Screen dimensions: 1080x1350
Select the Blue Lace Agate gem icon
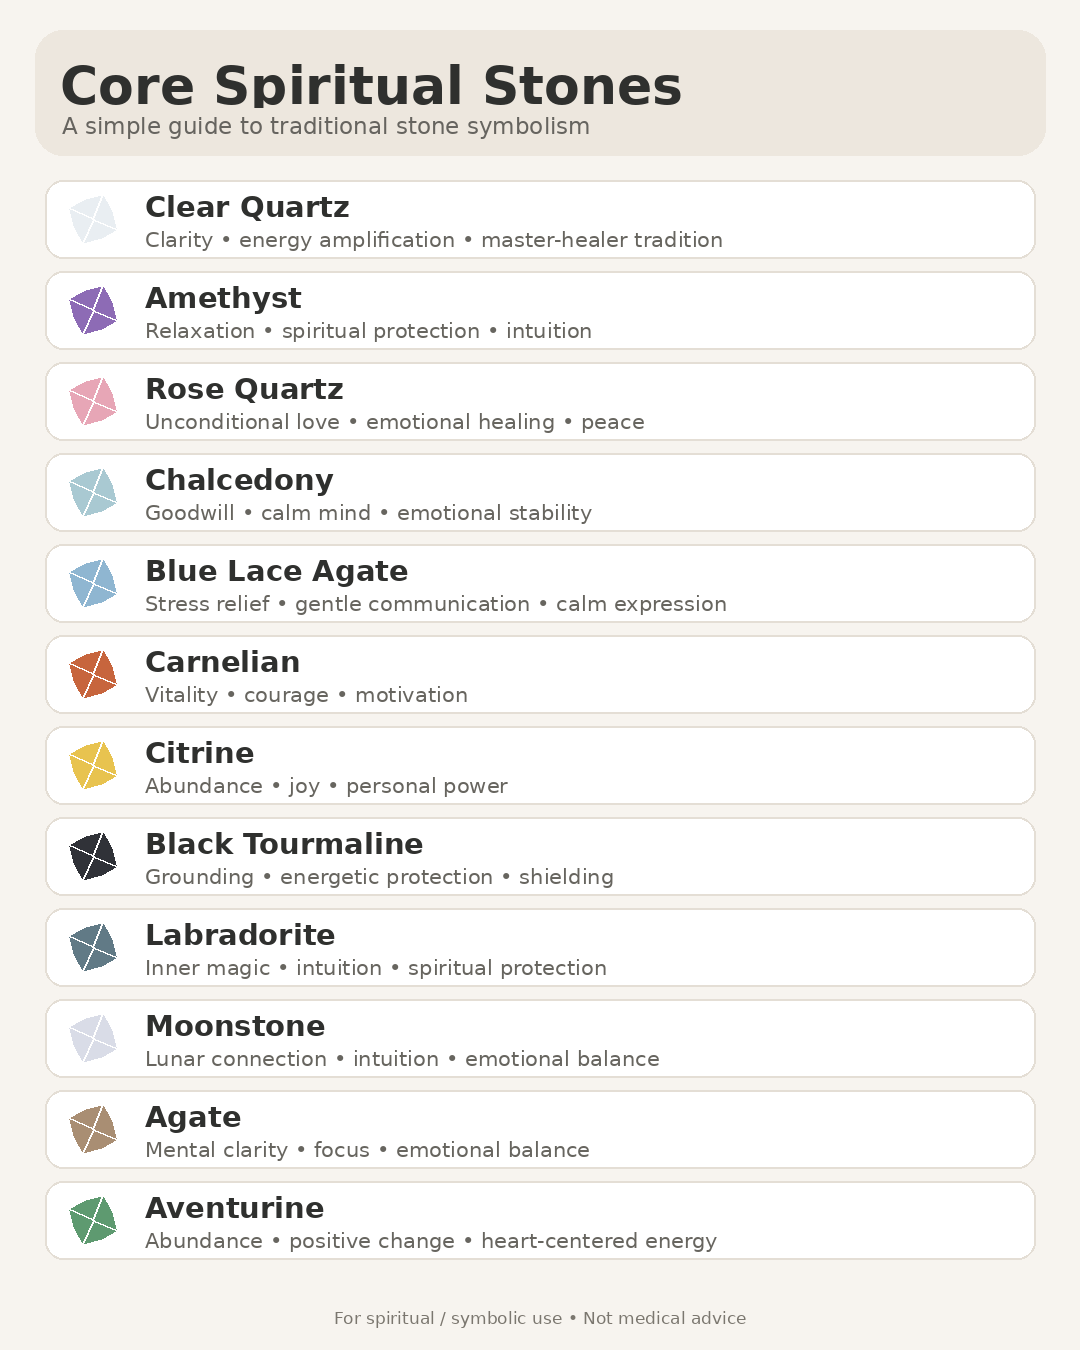(93, 583)
